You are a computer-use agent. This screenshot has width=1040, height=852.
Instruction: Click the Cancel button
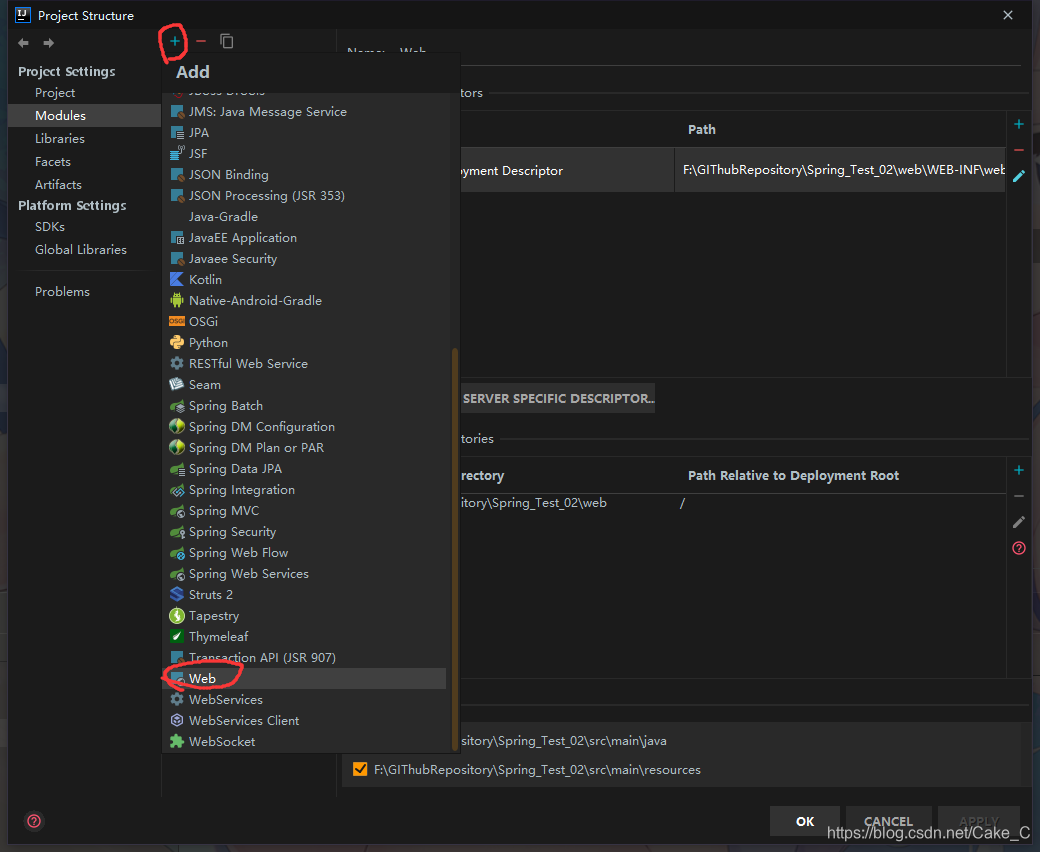pos(888,822)
